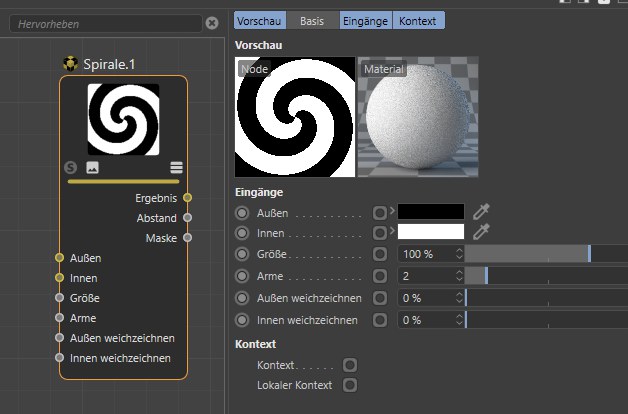Toggle the Arme animation radio dot
The image size is (628, 414).
(242, 276)
